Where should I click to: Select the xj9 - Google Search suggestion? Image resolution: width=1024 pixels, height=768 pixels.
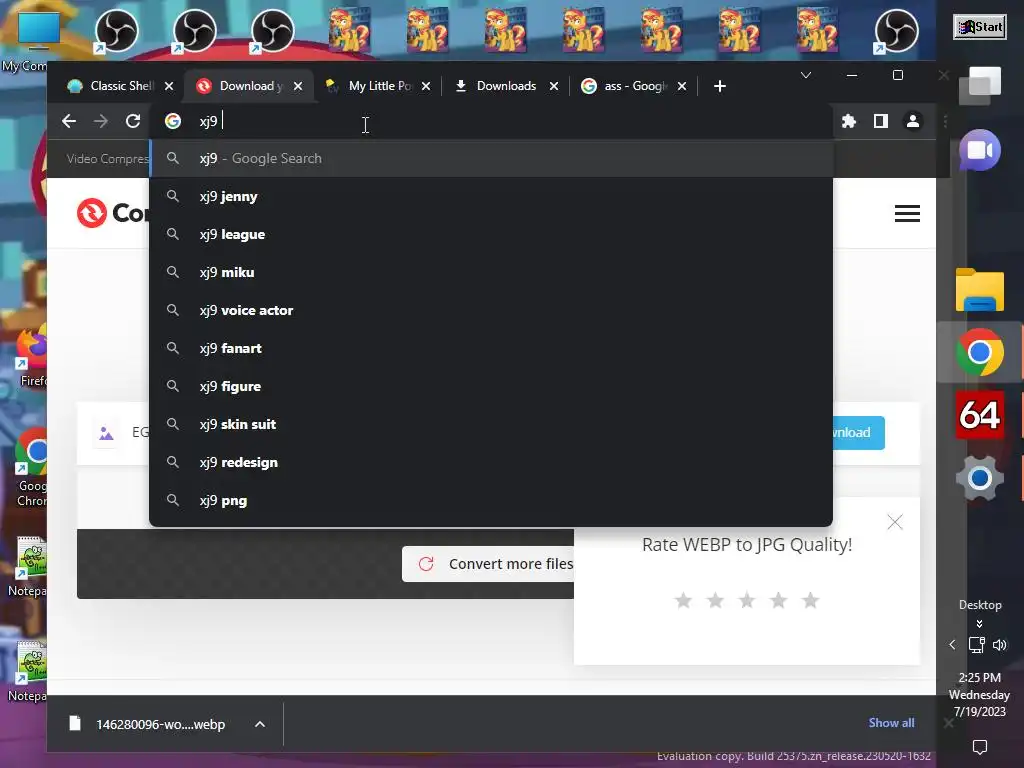click(x=491, y=159)
